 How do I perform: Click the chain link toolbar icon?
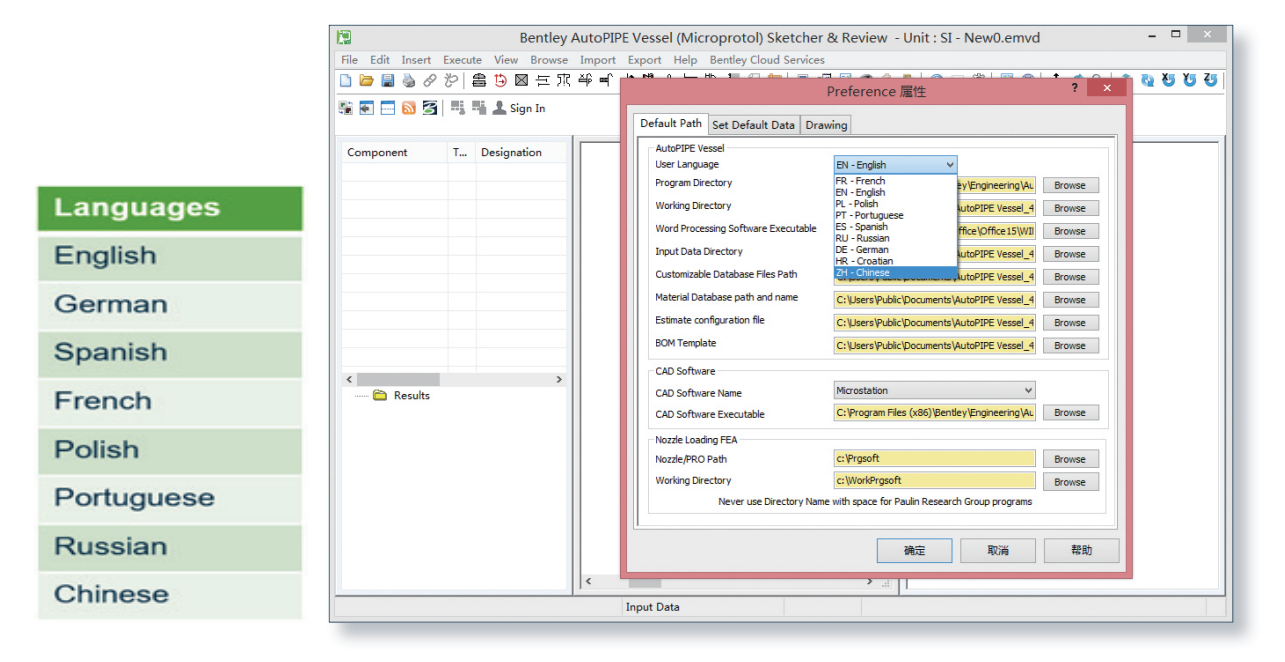[430, 80]
